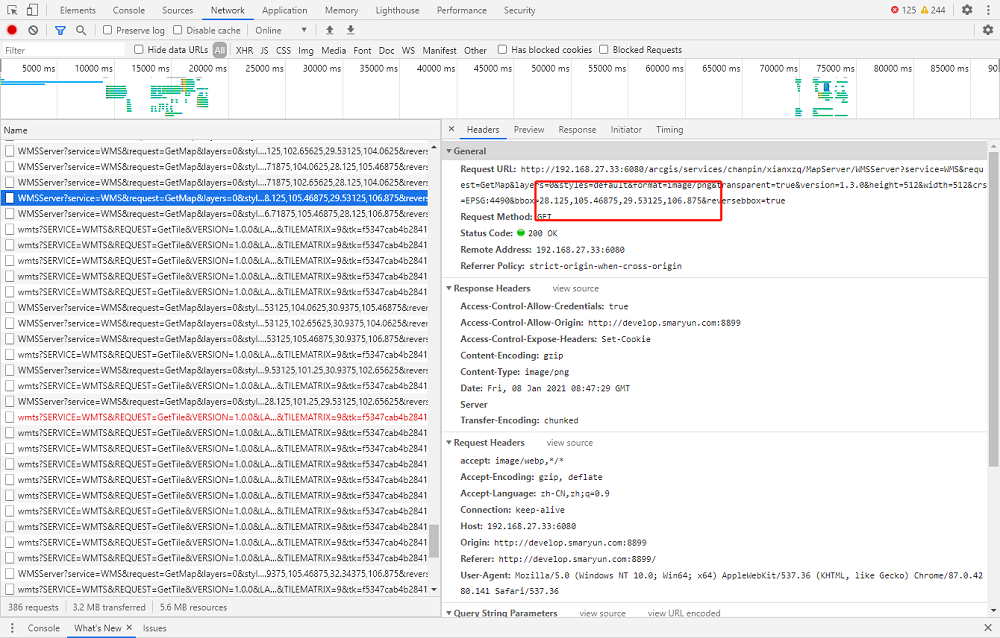Activate the inspect element picker icon
Screen dimensions: 1000x638
click(12, 10)
